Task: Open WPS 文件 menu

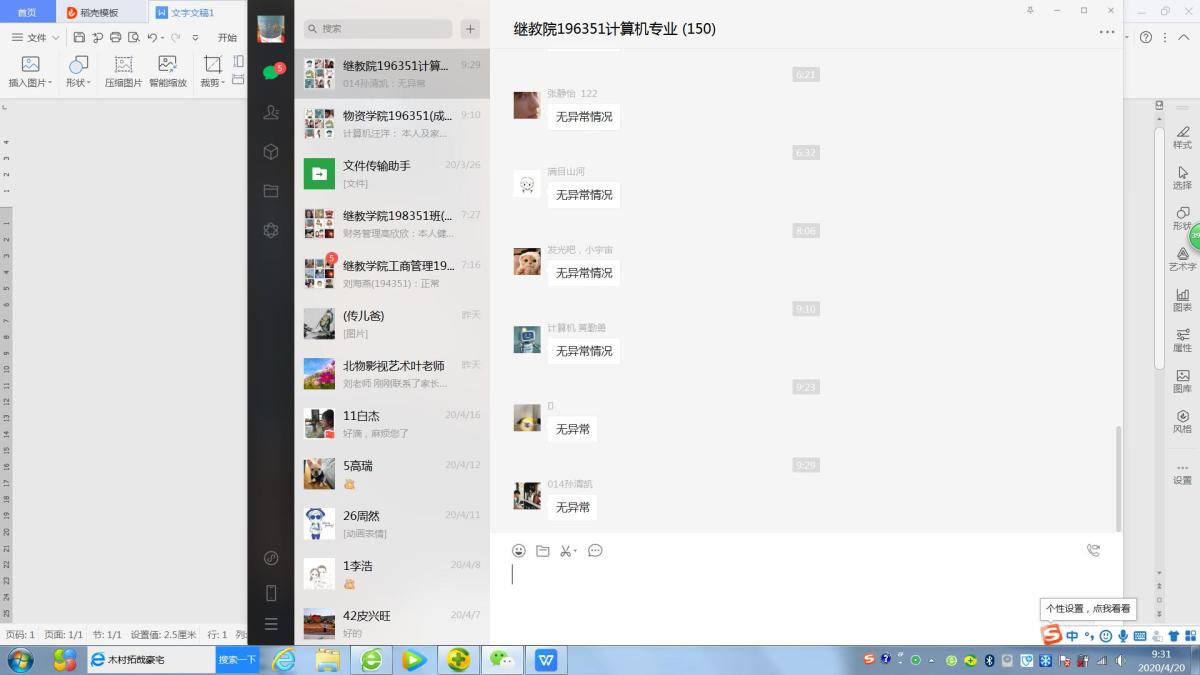Action: coord(35,37)
